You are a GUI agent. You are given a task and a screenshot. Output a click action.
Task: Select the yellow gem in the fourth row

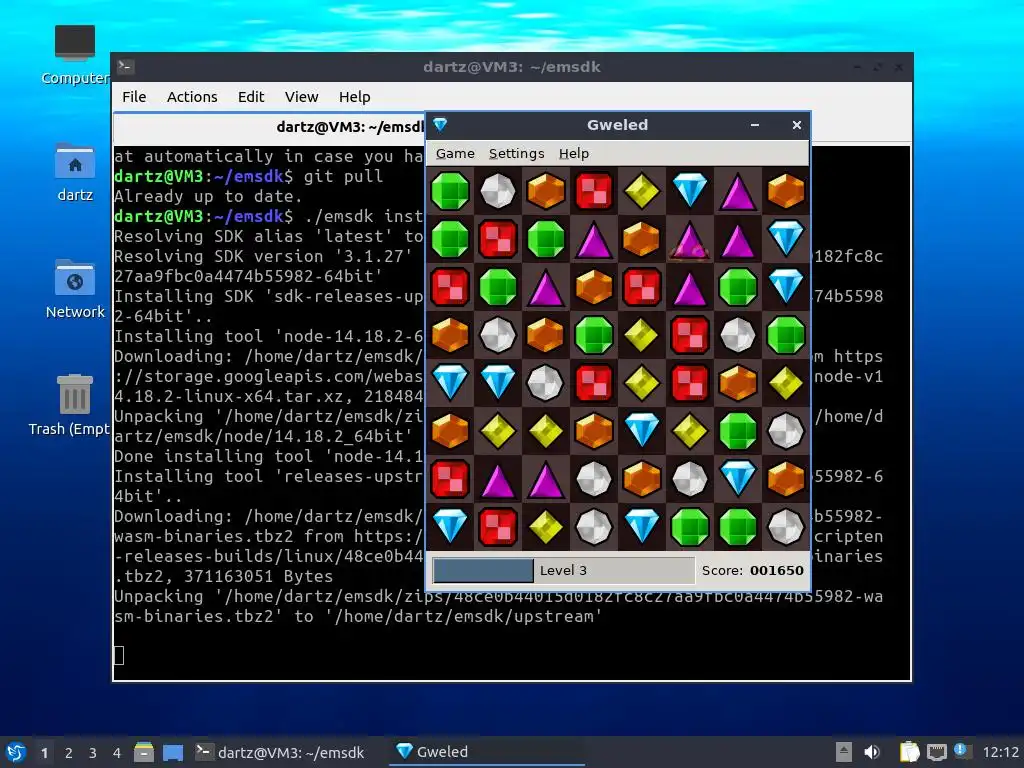[641, 334]
